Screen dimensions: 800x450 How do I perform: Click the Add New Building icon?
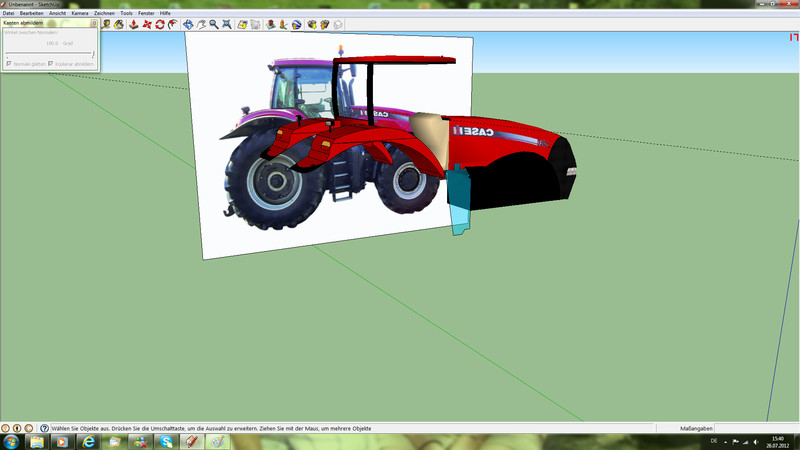270,24
